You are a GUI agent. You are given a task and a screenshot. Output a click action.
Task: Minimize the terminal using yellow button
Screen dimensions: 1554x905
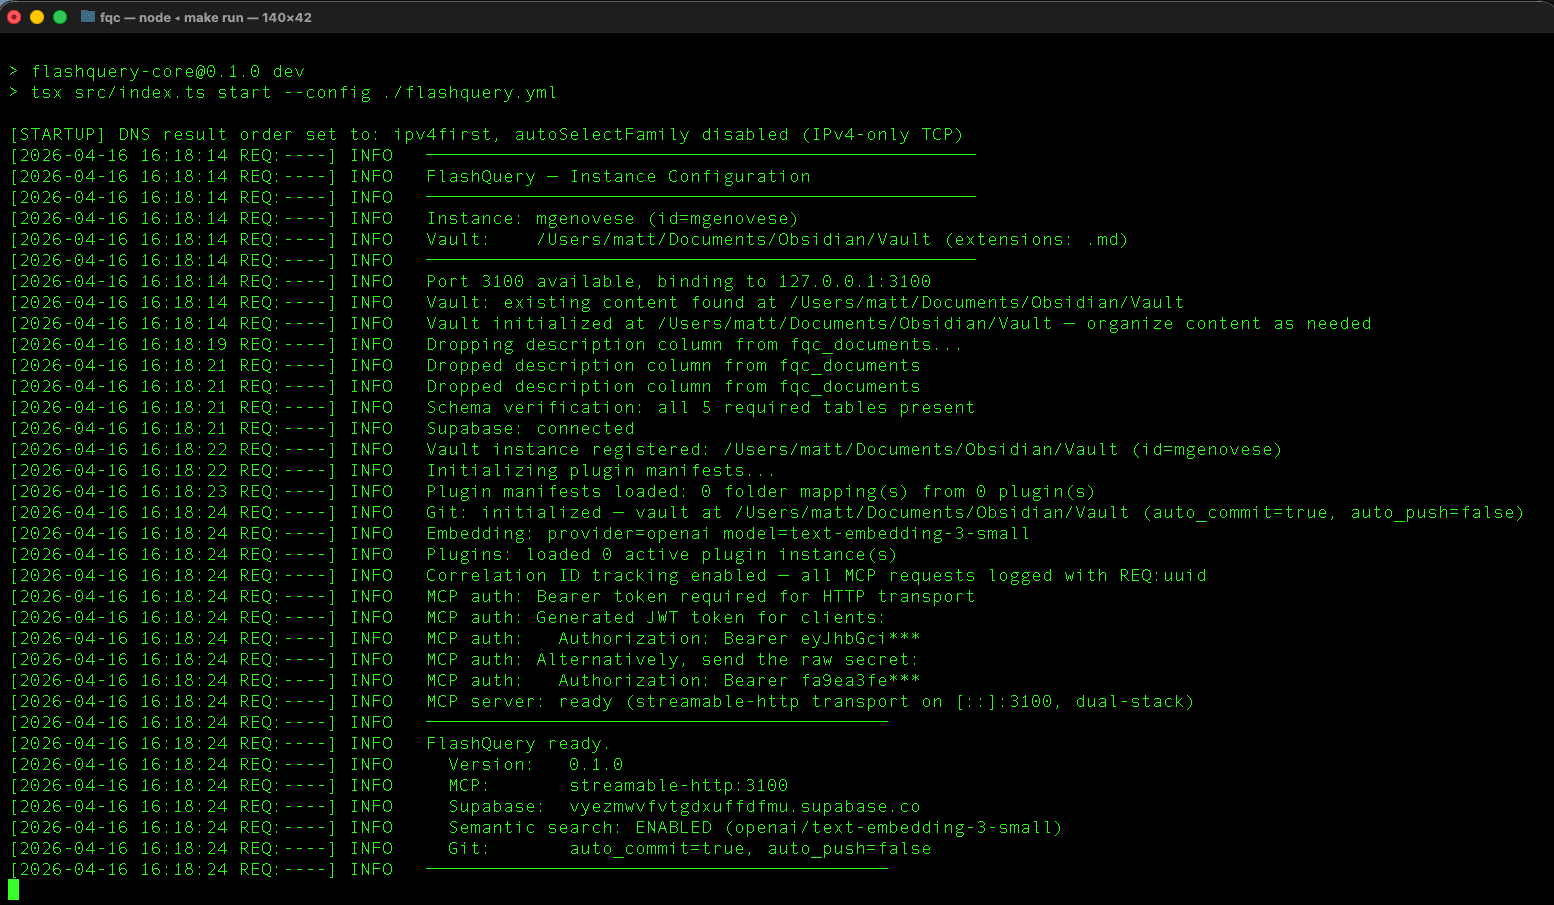coord(37,17)
